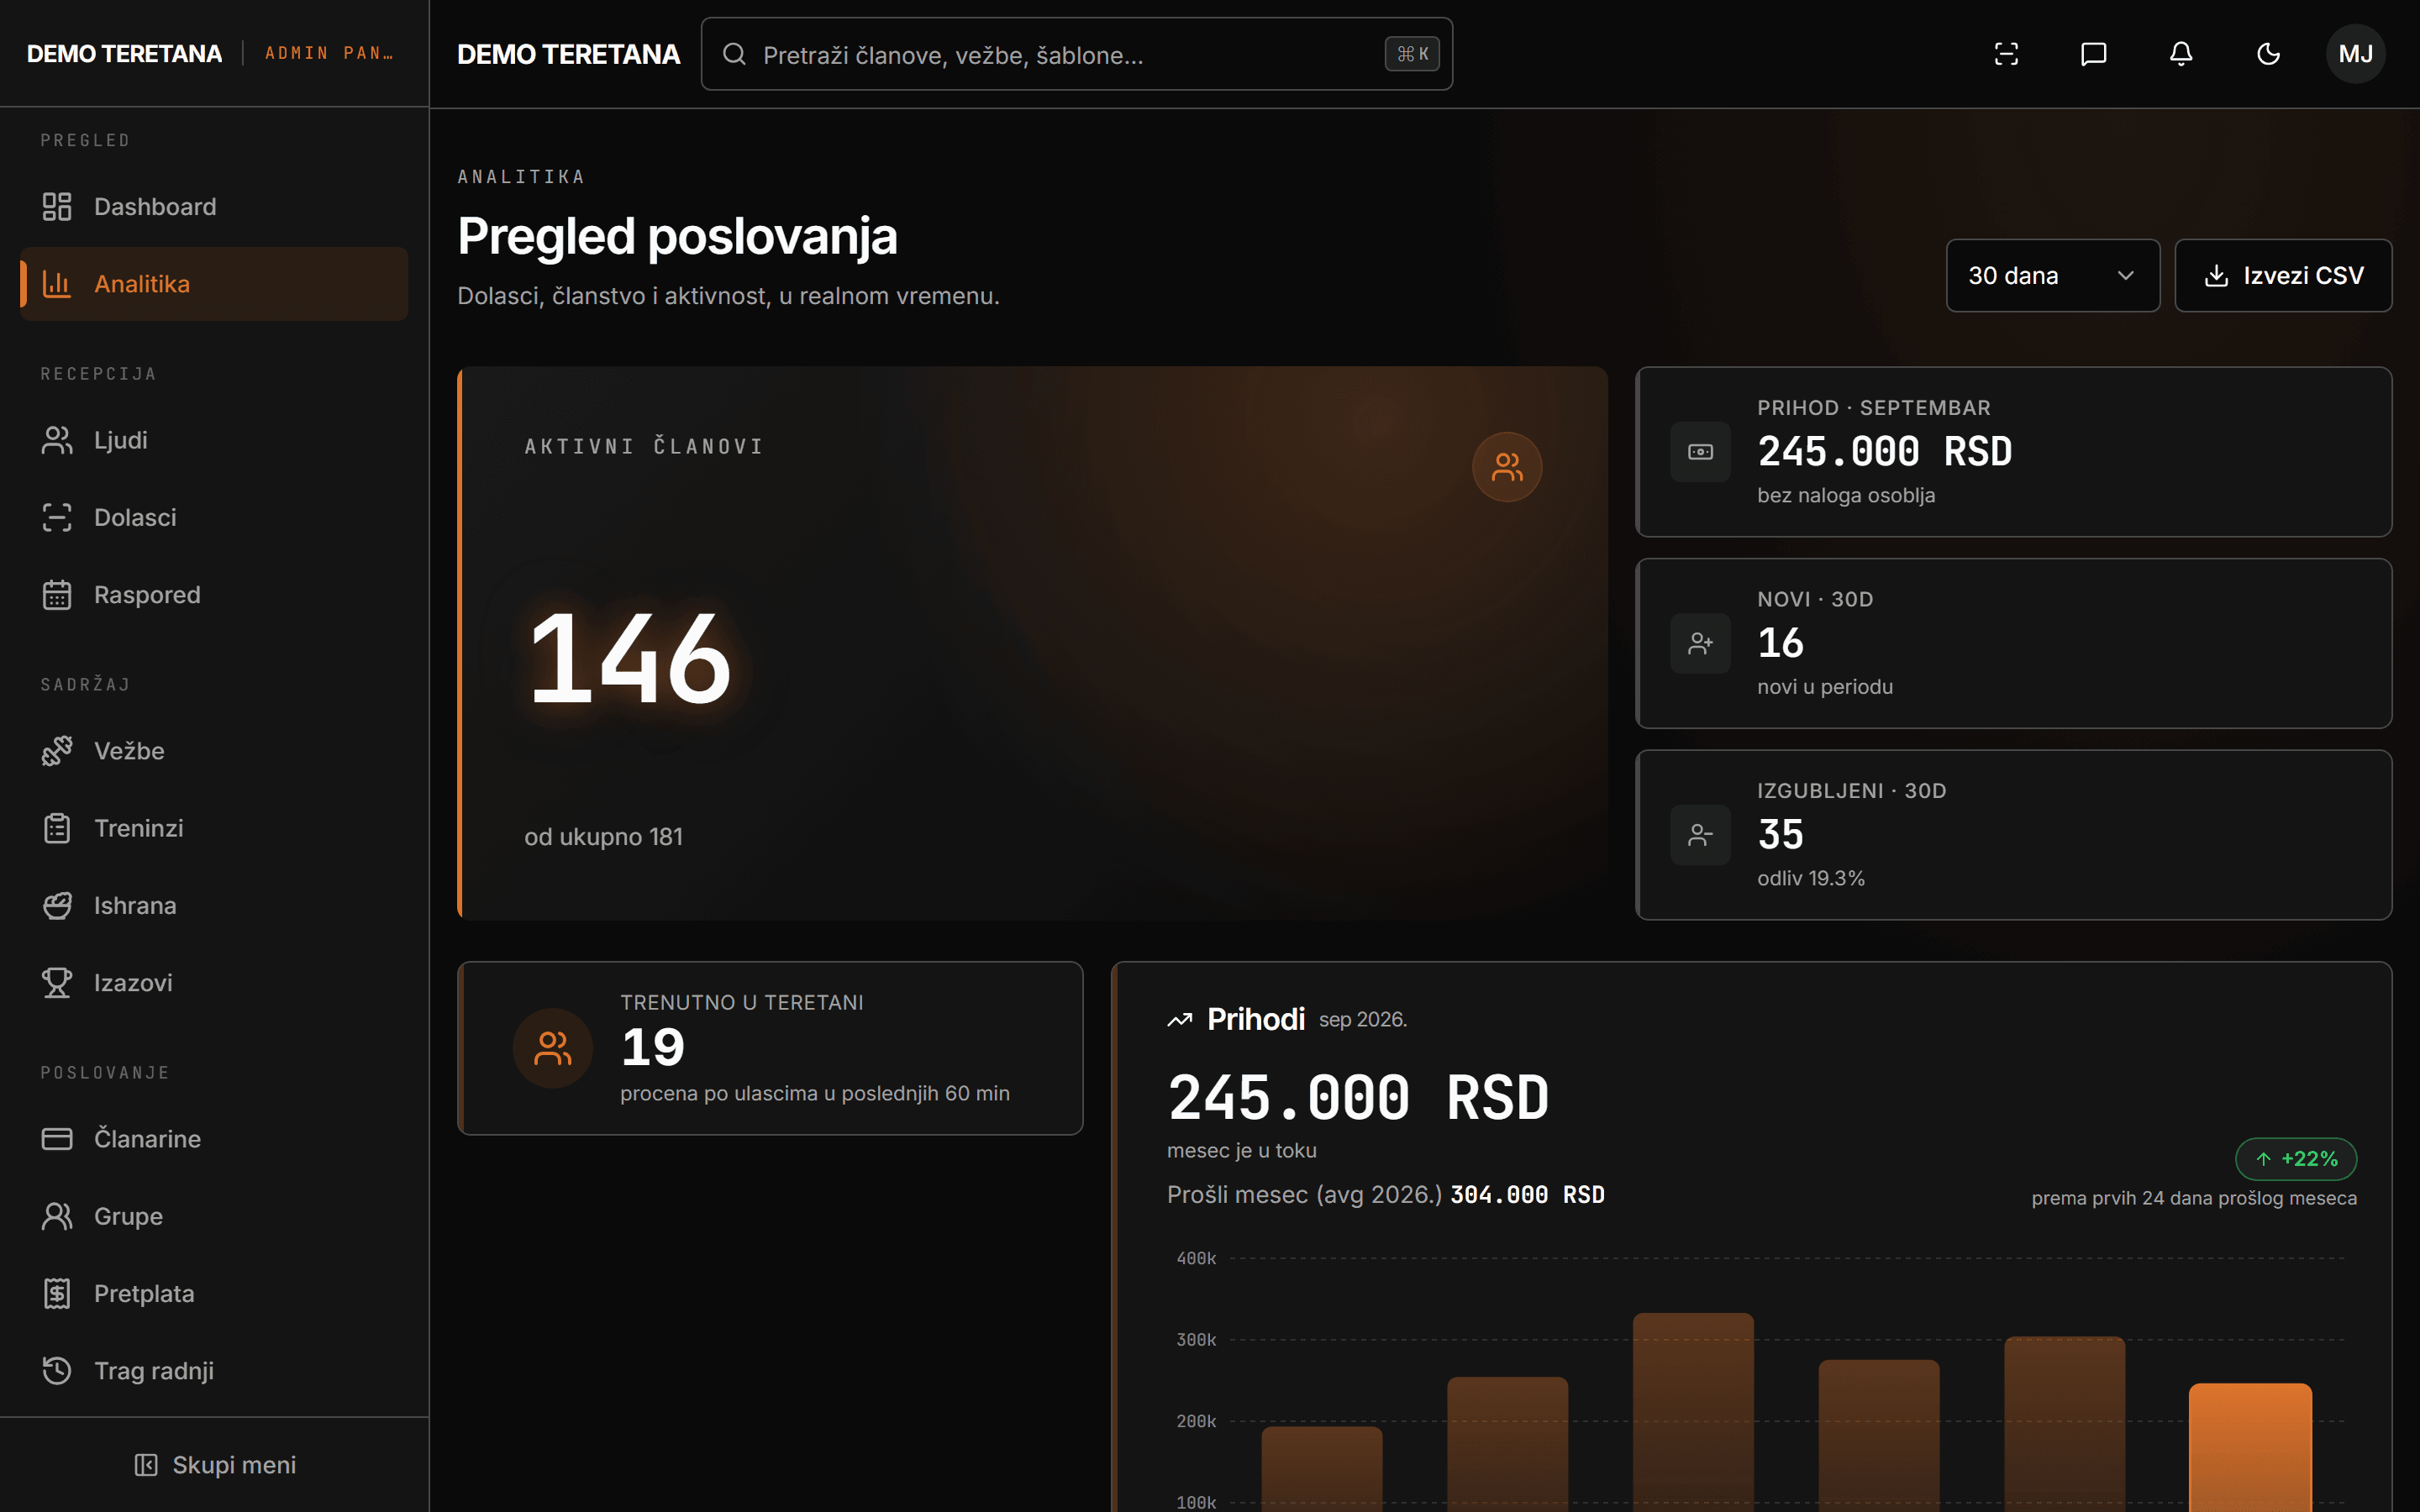Click the Trag radnji history icon
The image size is (2420, 1512).
click(x=57, y=1371)
